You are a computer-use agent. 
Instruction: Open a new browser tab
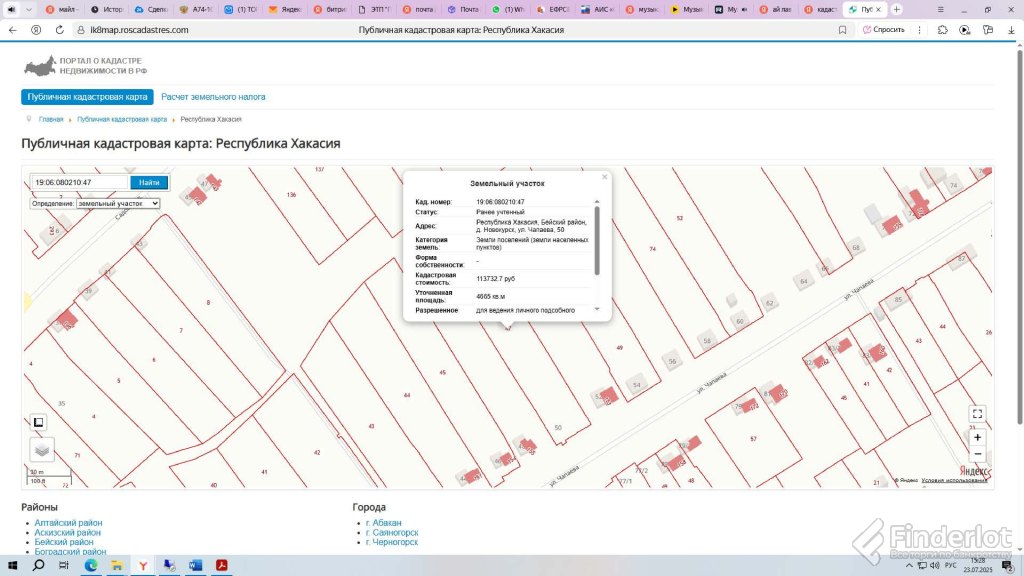pos(896,9)
